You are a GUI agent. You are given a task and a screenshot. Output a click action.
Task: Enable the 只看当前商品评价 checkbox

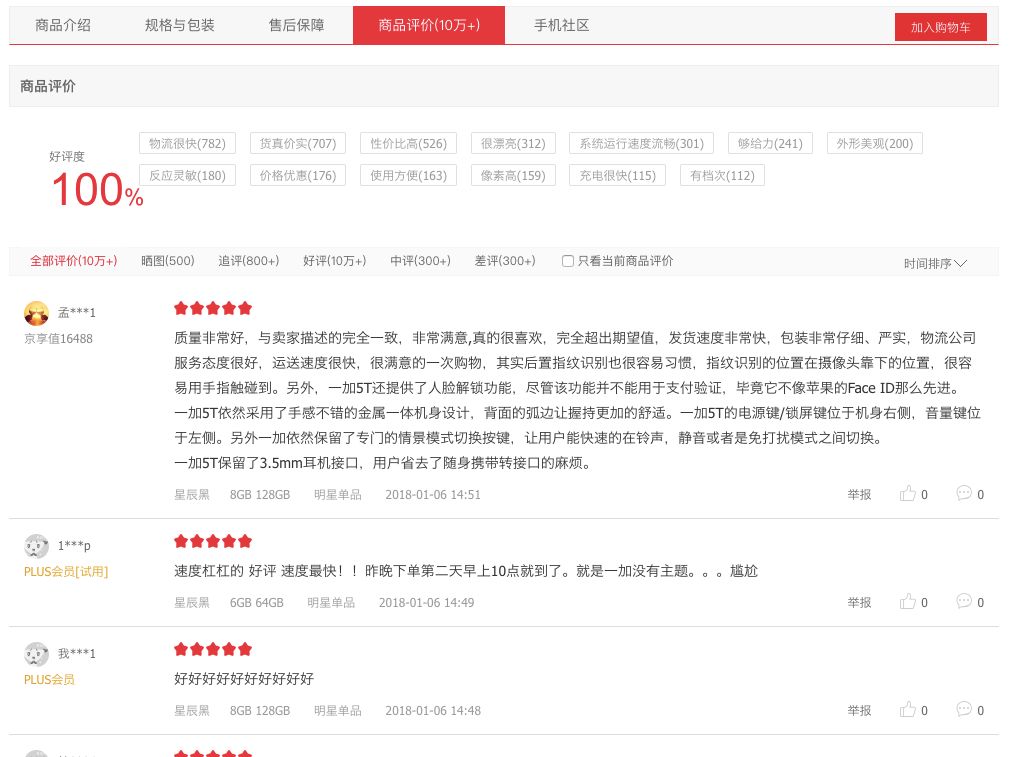567,260
